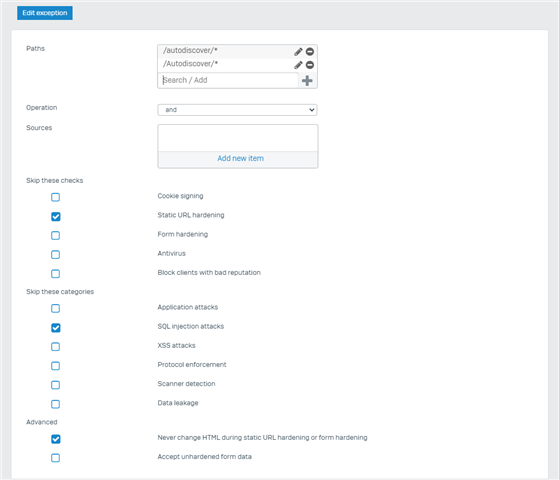Screen dimensions: 559x480
Task: Click the Edit exception button
Action: 45,13
